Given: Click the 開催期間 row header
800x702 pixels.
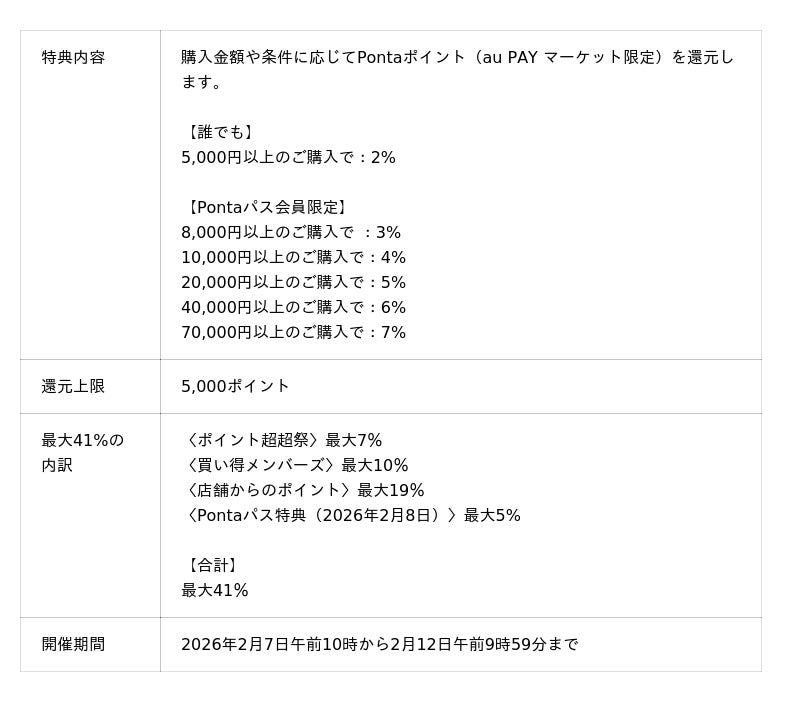Looking at the screenshot, I should [x=73, y=644].
